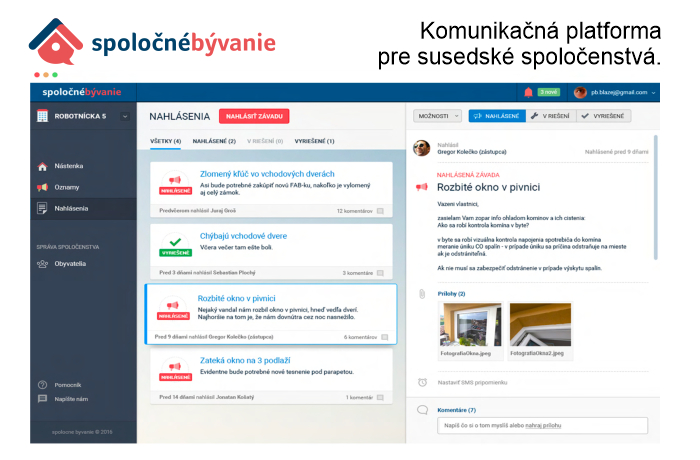Click the house icon for Nástenka
This screenshot has height=460, width=700.
pyautogui.click(x=42, y=166)
